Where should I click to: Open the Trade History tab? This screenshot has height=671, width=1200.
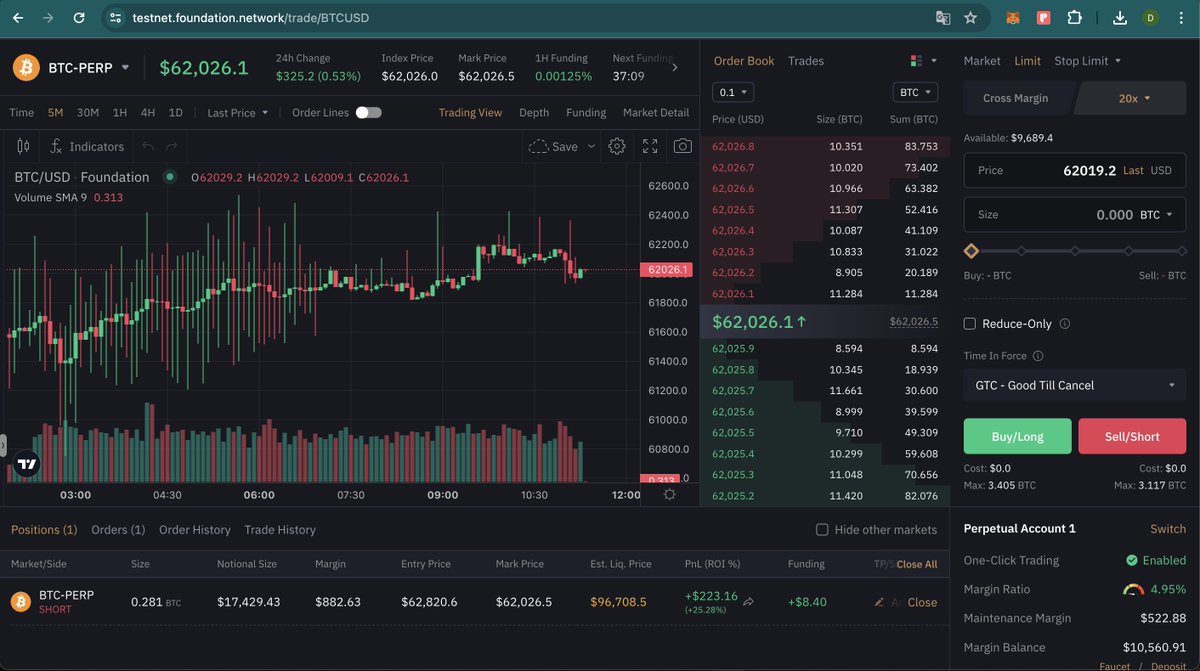click(x=280, y=530)
